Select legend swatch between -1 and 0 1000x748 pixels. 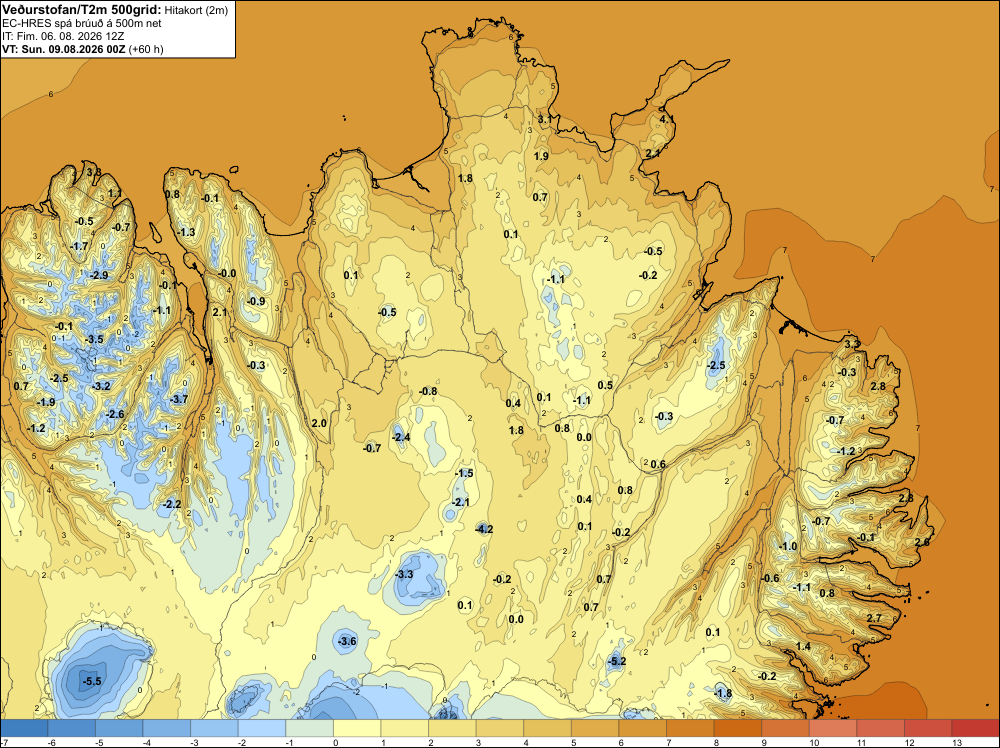tap(309, 728)
